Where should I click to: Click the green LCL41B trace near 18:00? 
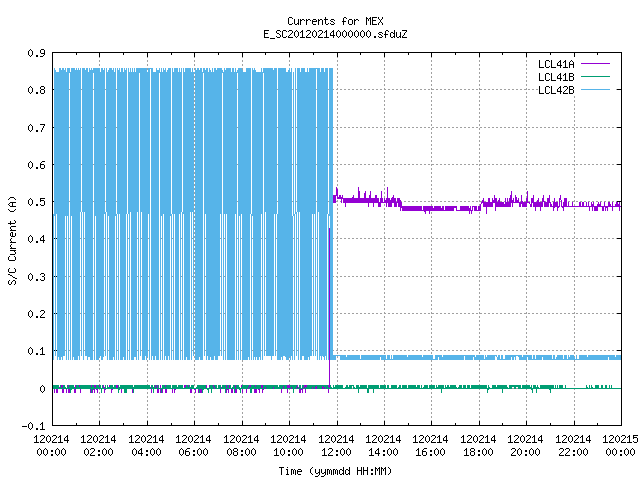tap(478, 387)
